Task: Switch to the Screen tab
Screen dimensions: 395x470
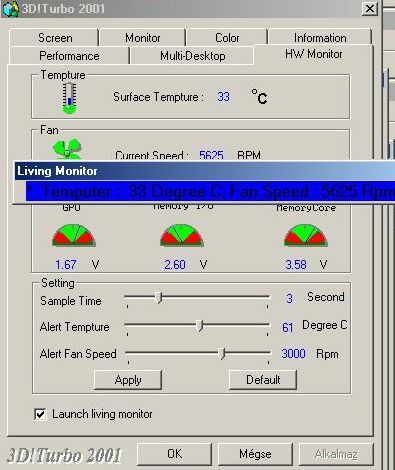Action: tap(54, 38)
